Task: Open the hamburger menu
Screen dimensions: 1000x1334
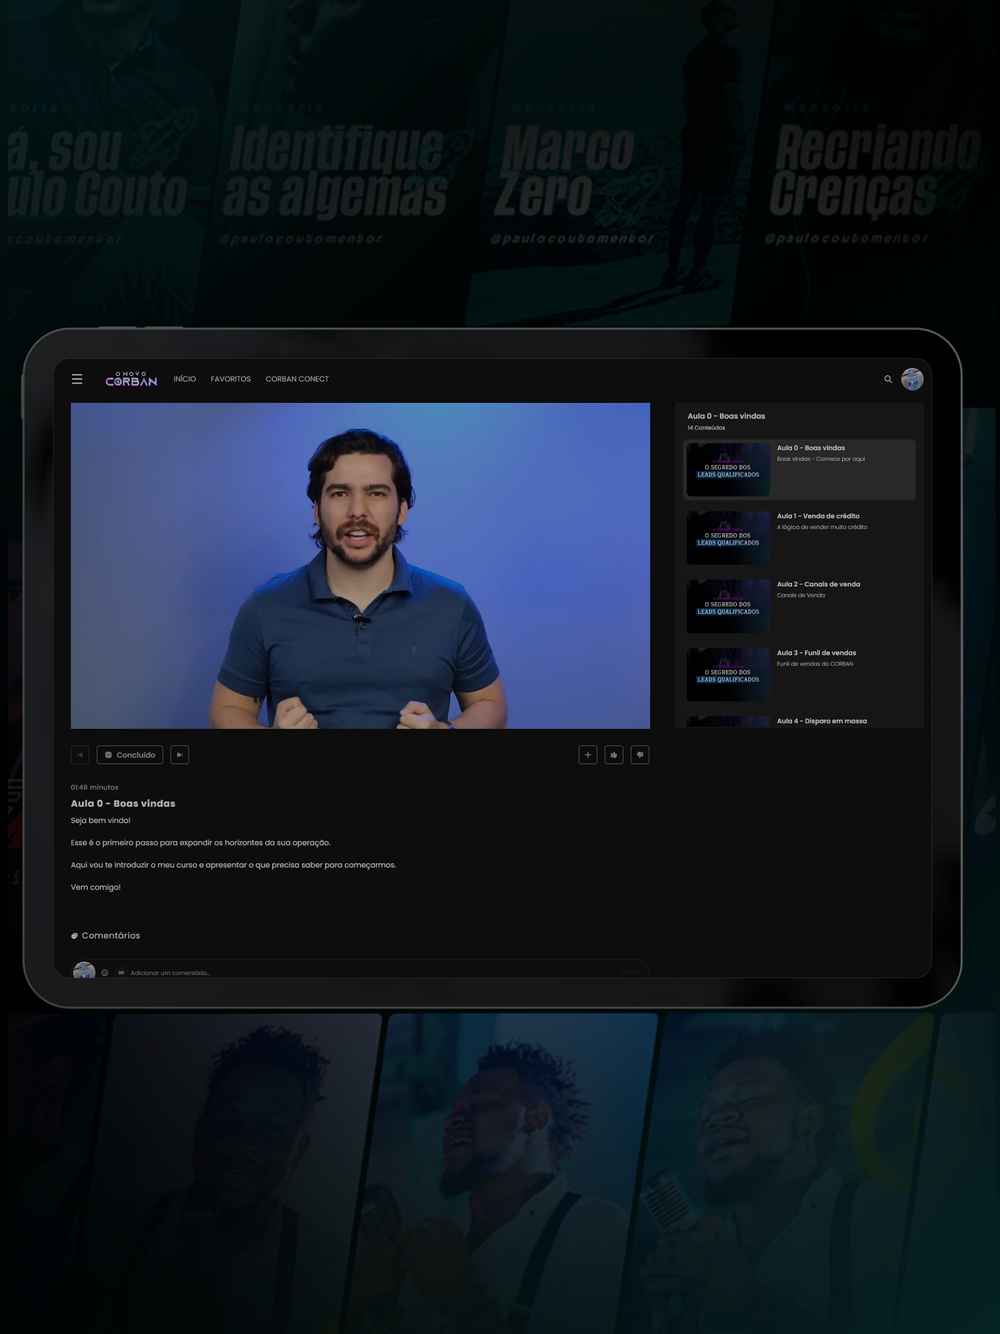Action: tap(77, 379)
